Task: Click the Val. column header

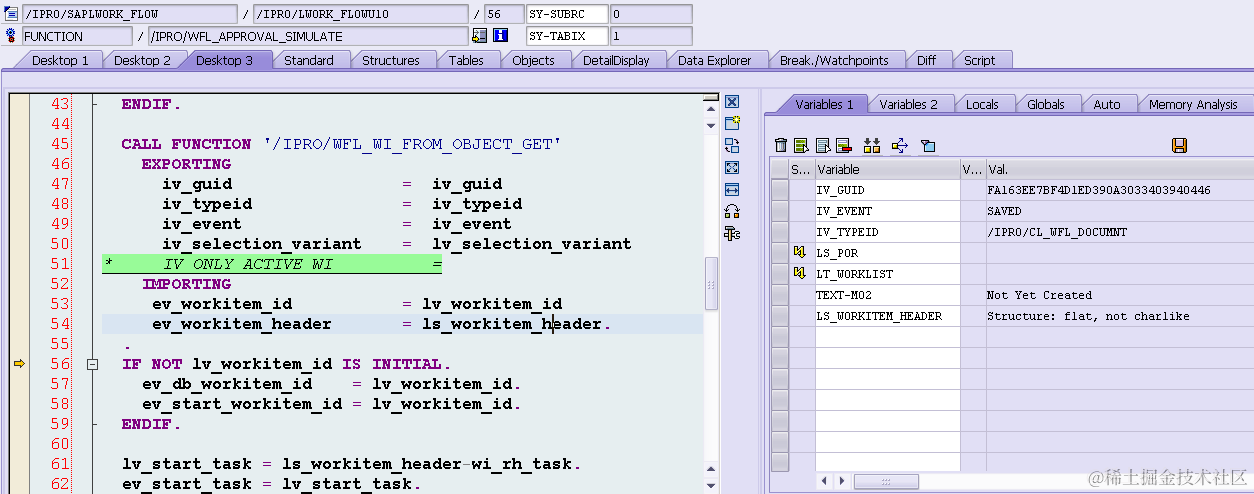Action: (1119, 169)
